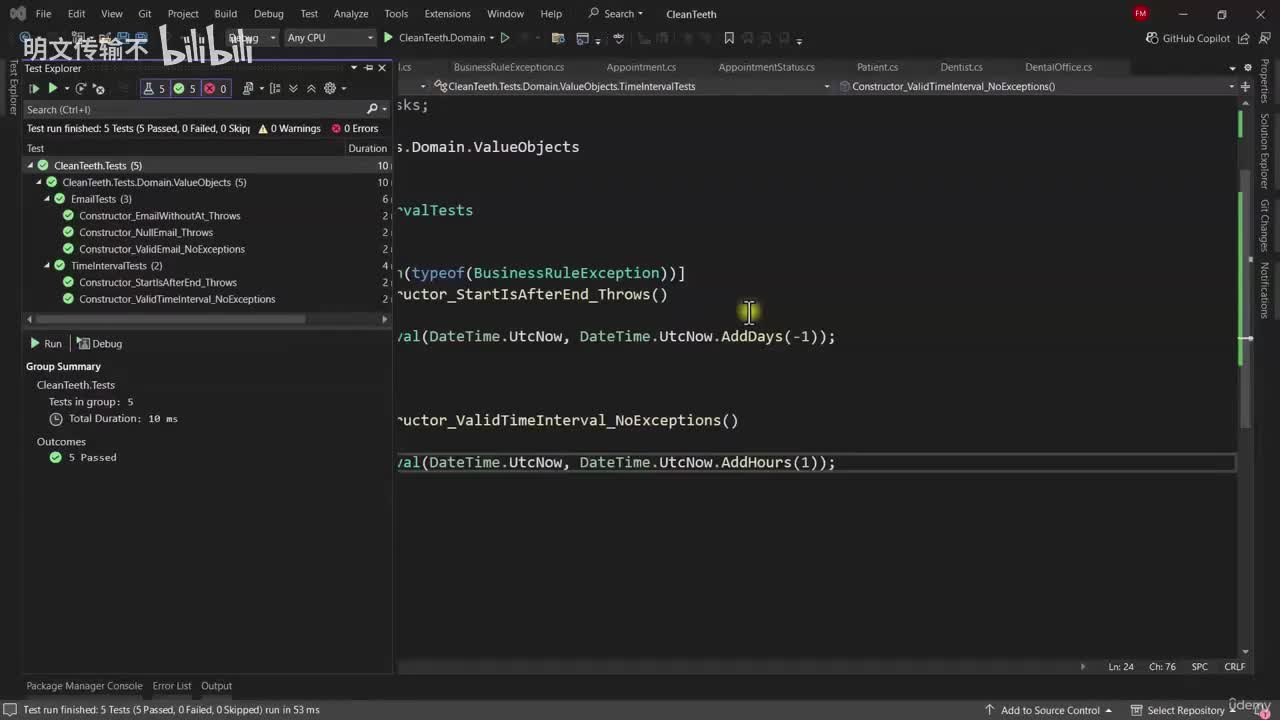Click Select Repository in status bar
The width and height of the screenshot is (1280, 720).
pos(1186,710)
